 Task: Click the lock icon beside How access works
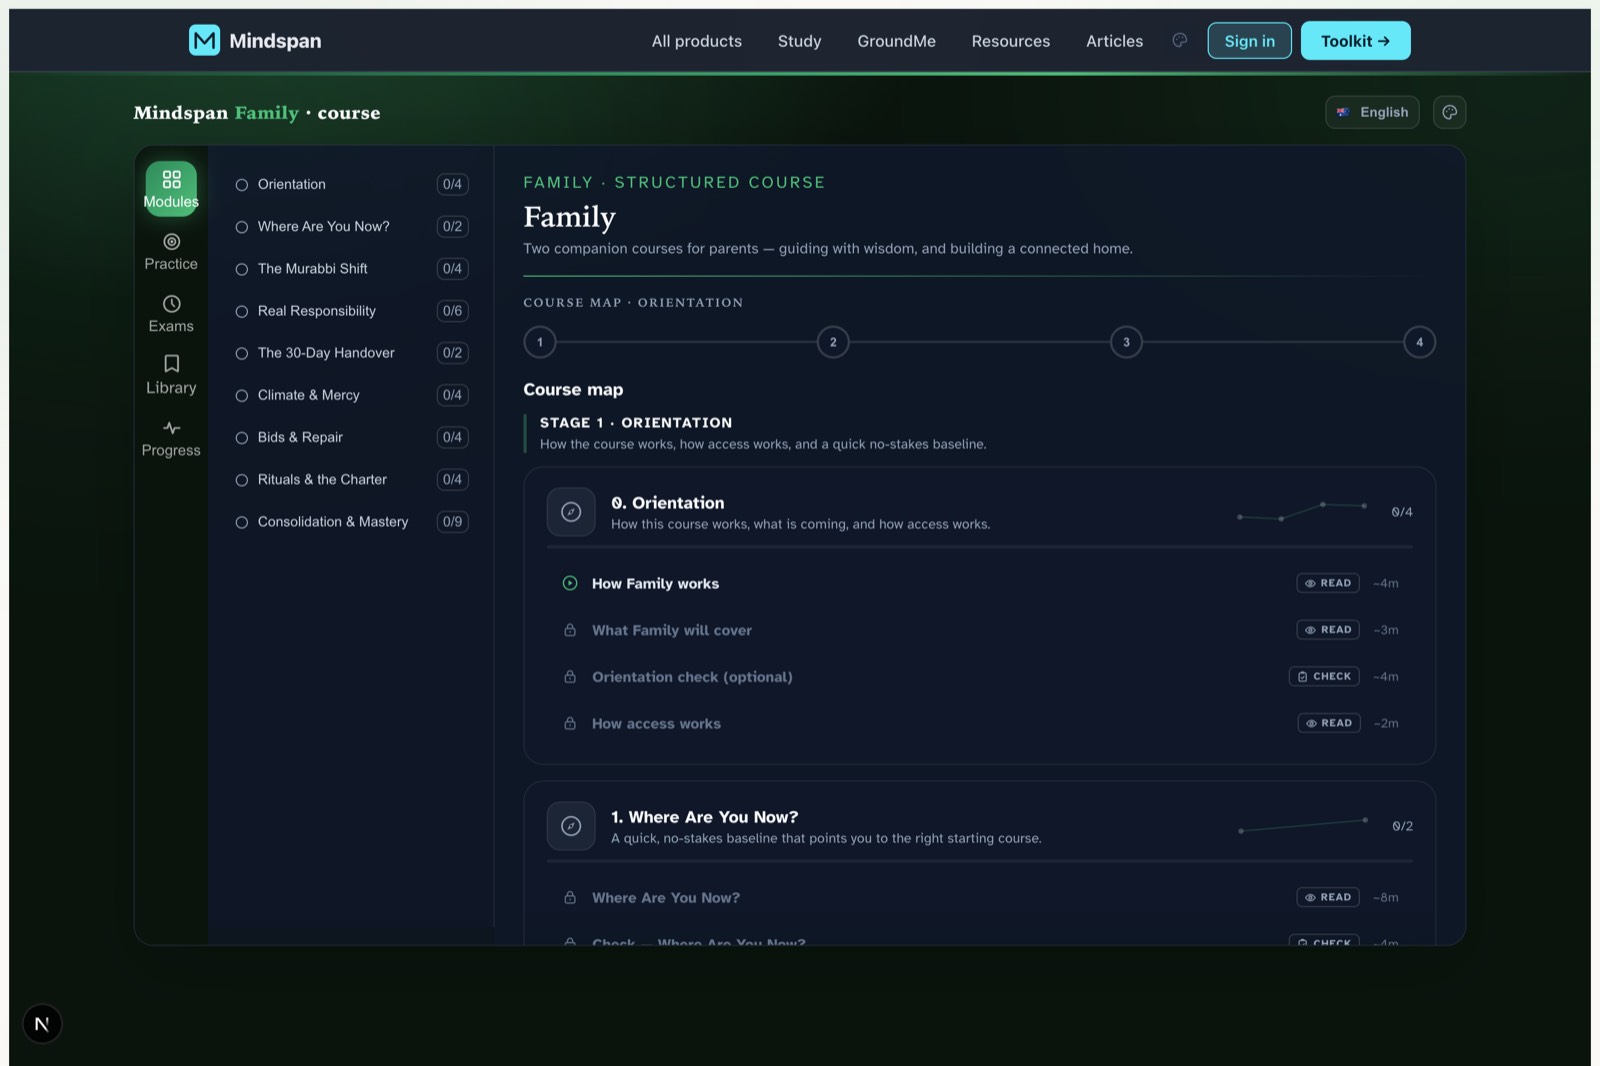570,723
